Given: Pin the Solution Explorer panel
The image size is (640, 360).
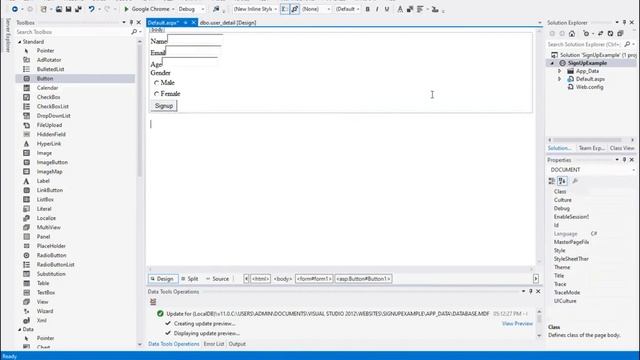Looking at the screenshot, I should point(624,22).
